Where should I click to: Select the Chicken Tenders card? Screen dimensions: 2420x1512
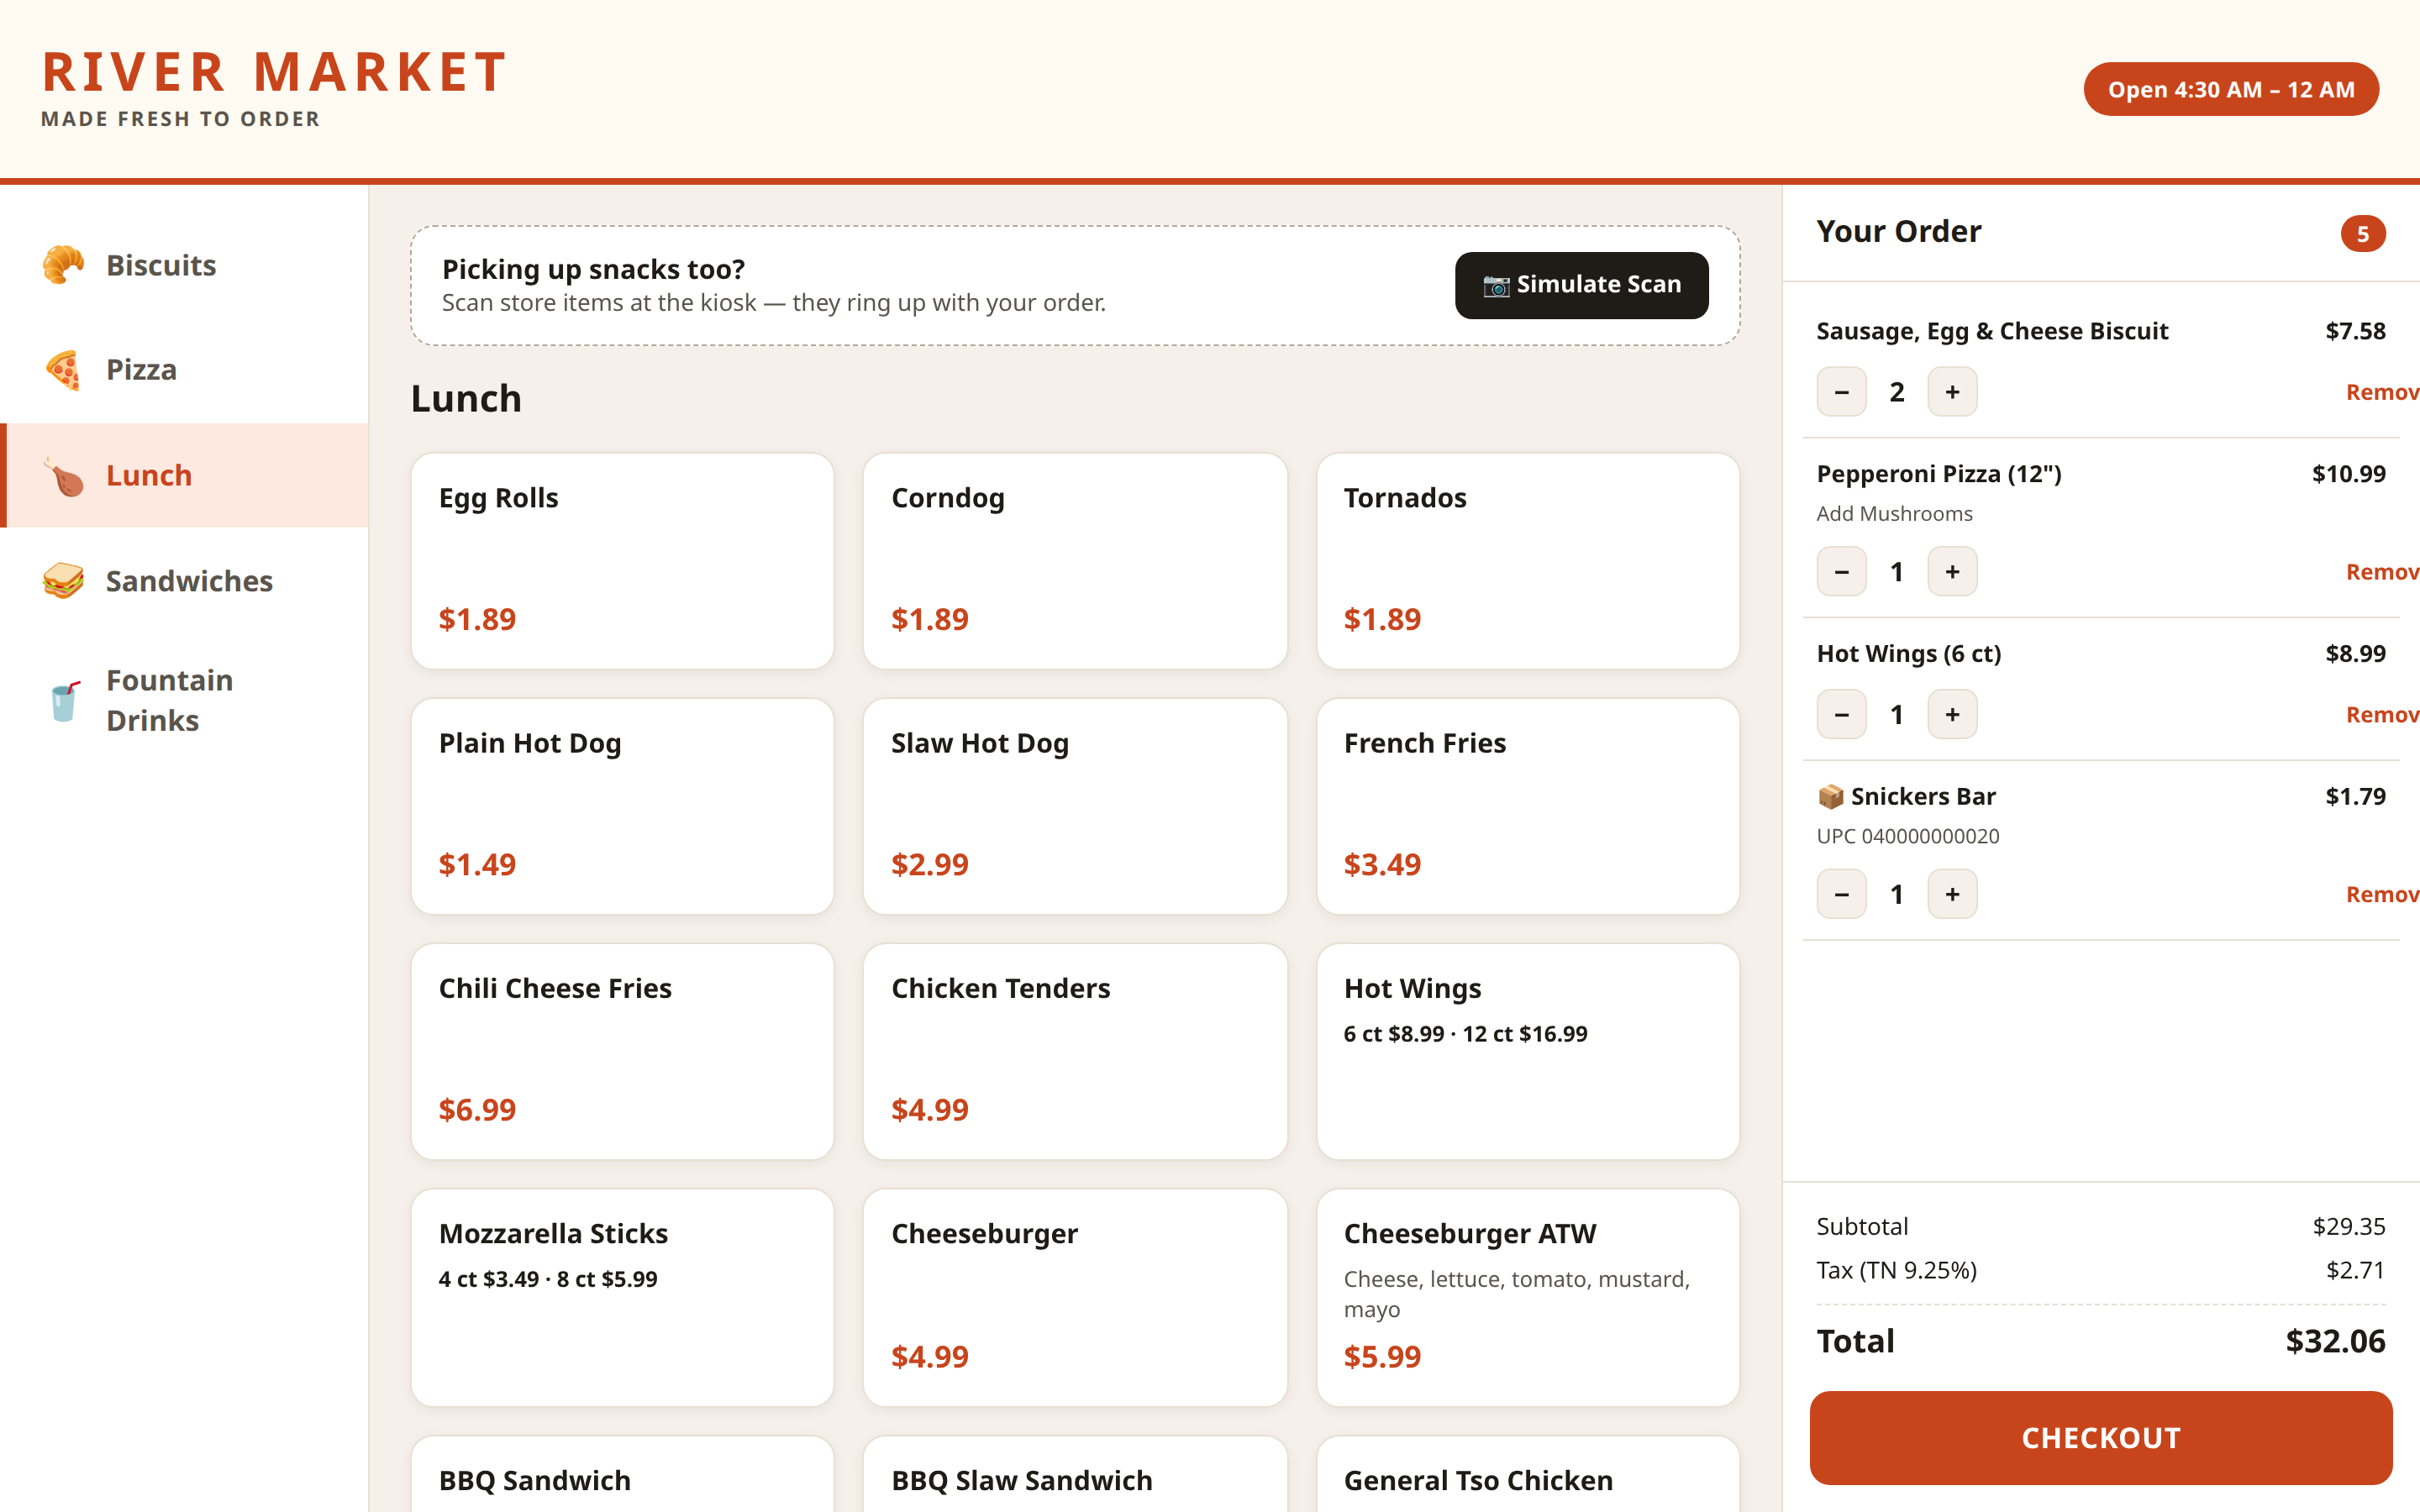pos(1075,1051)
